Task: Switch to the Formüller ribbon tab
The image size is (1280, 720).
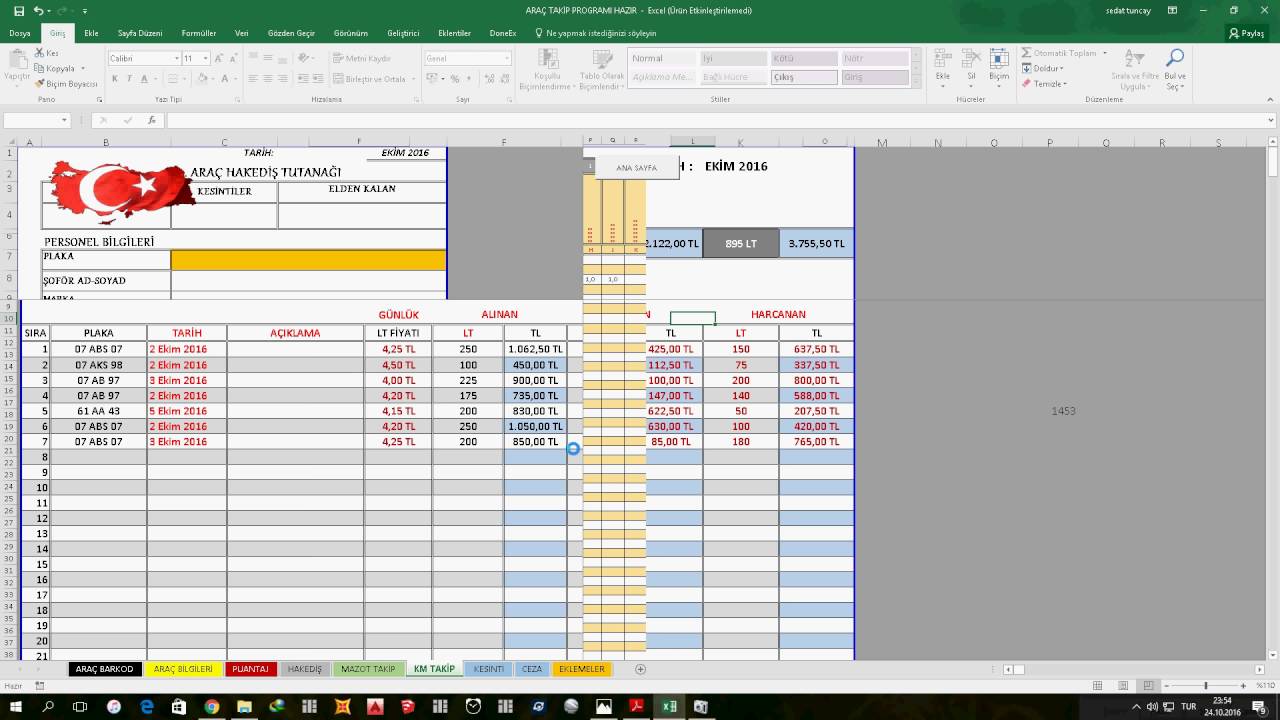Action: click(x=198, y=33)
